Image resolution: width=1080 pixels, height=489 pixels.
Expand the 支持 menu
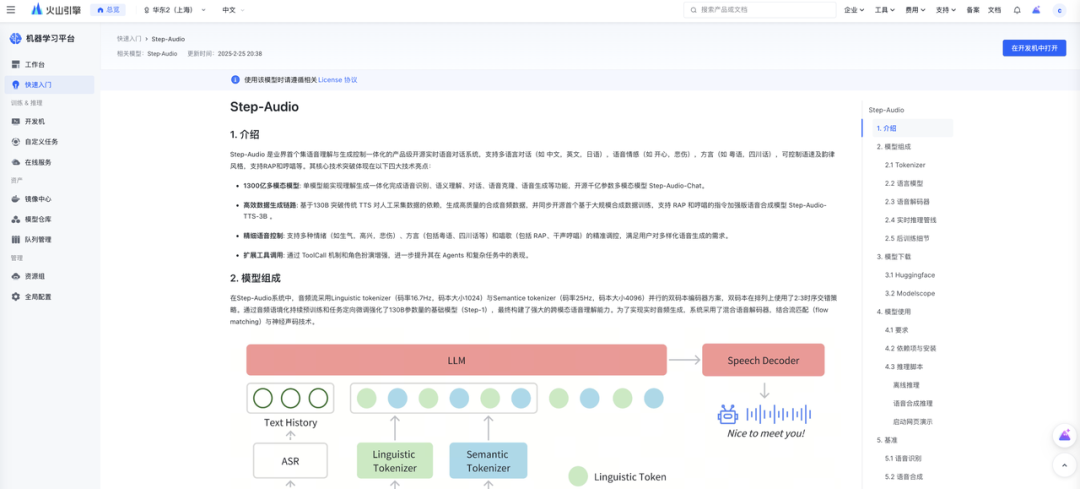pos(946,10)
